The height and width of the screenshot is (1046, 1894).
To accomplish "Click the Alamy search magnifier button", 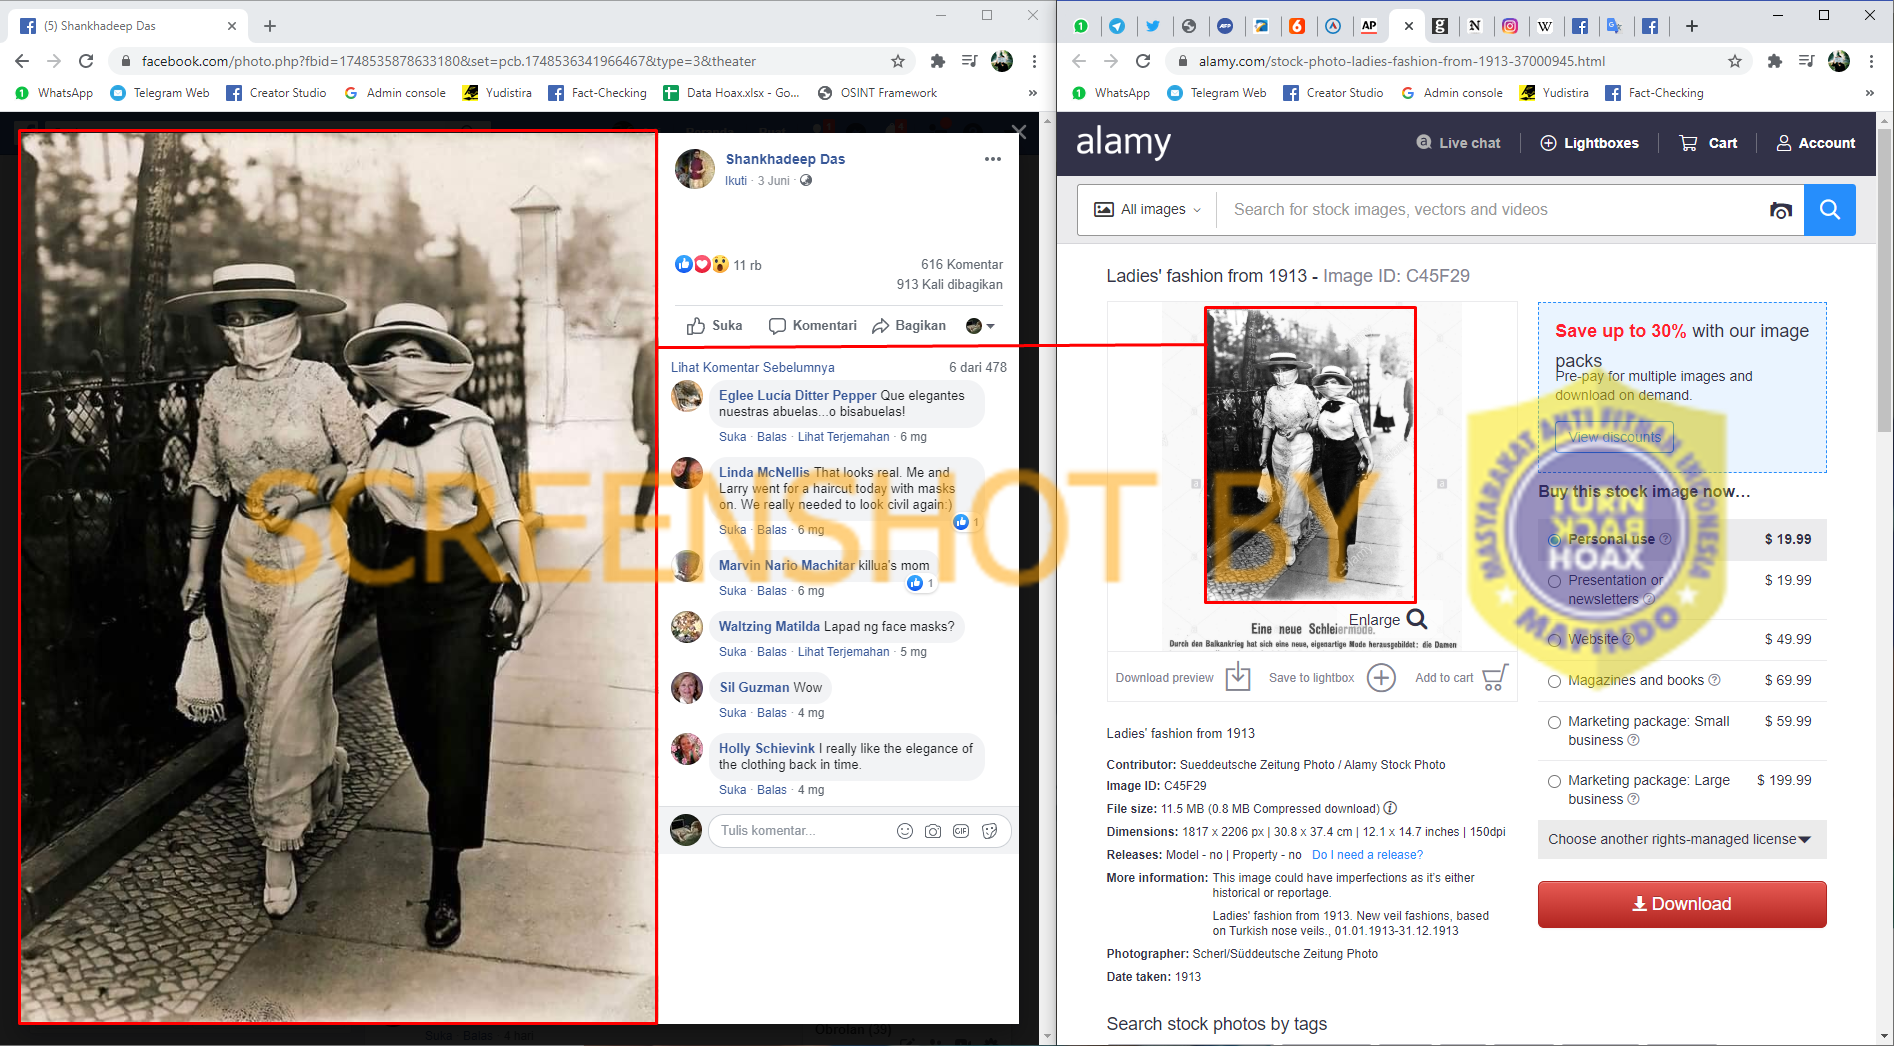I will pos(1829,209).
